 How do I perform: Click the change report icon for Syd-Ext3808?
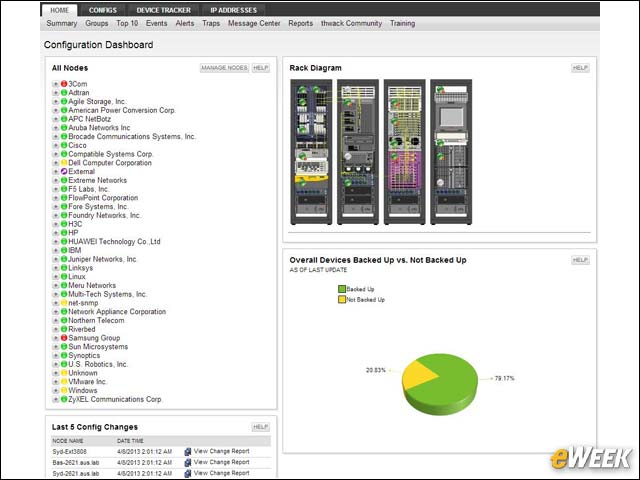(x=188, y=451)
